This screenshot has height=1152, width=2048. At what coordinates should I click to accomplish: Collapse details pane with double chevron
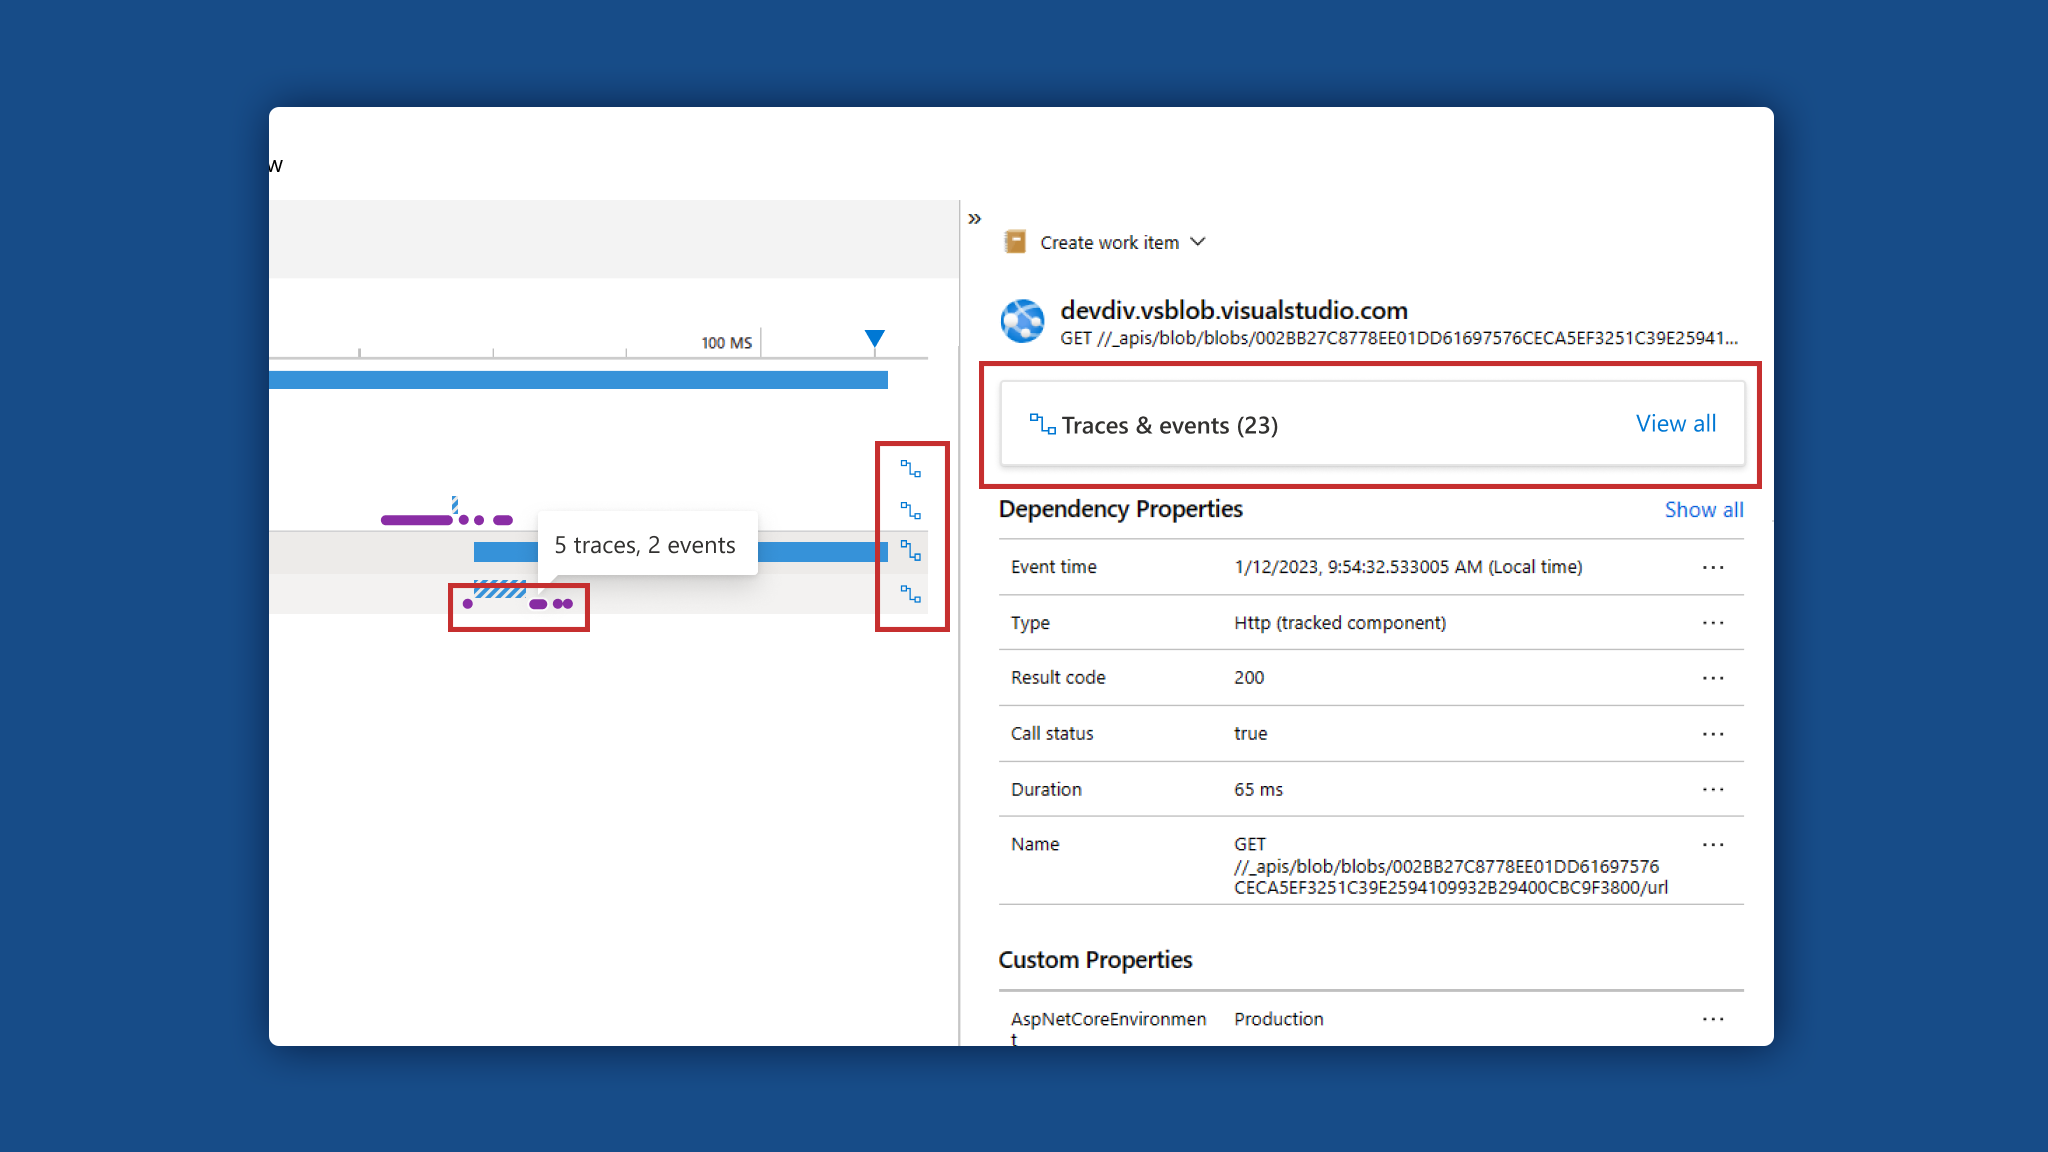tap(974, 219)
